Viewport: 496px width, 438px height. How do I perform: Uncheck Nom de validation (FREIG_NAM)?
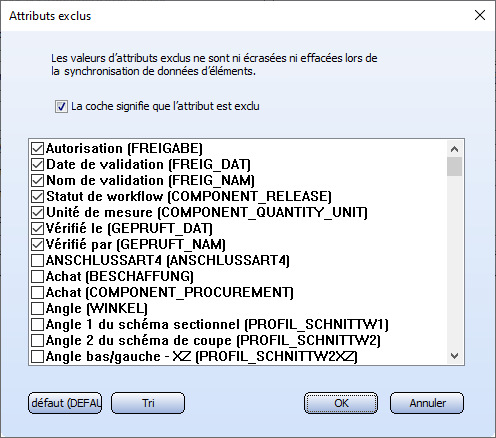click(x=37, y=180)
